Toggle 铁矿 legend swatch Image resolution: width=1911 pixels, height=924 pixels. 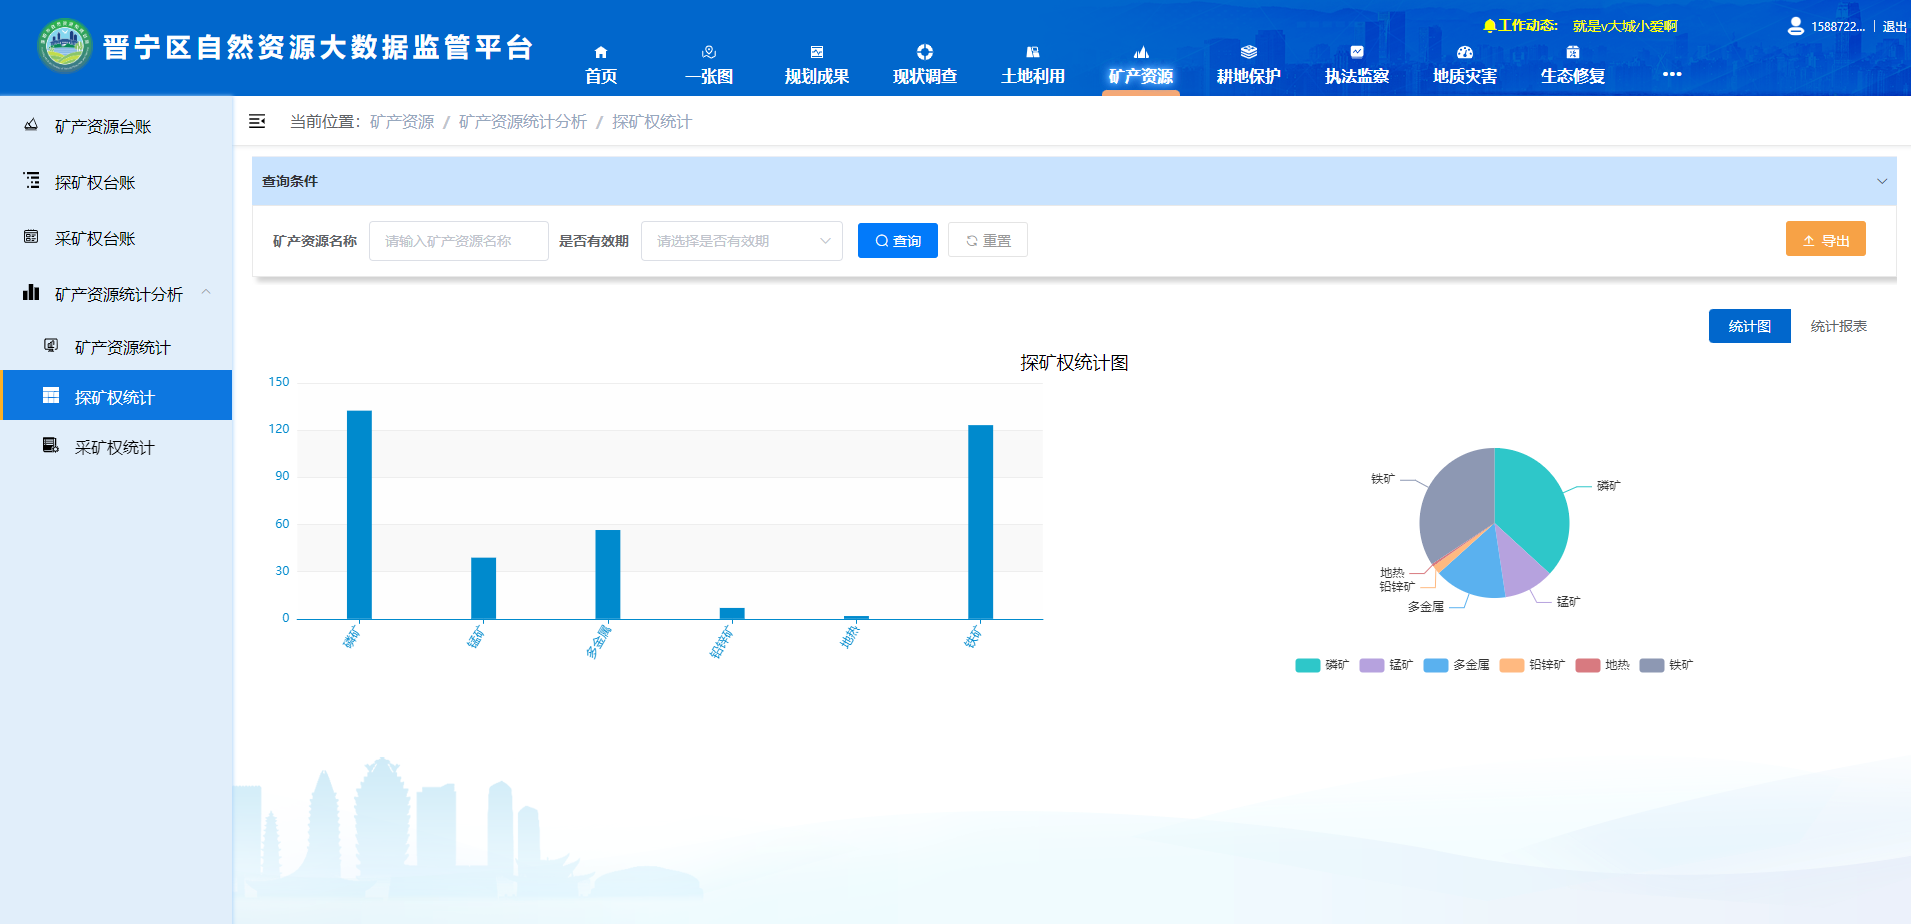tap(1652, 665)
